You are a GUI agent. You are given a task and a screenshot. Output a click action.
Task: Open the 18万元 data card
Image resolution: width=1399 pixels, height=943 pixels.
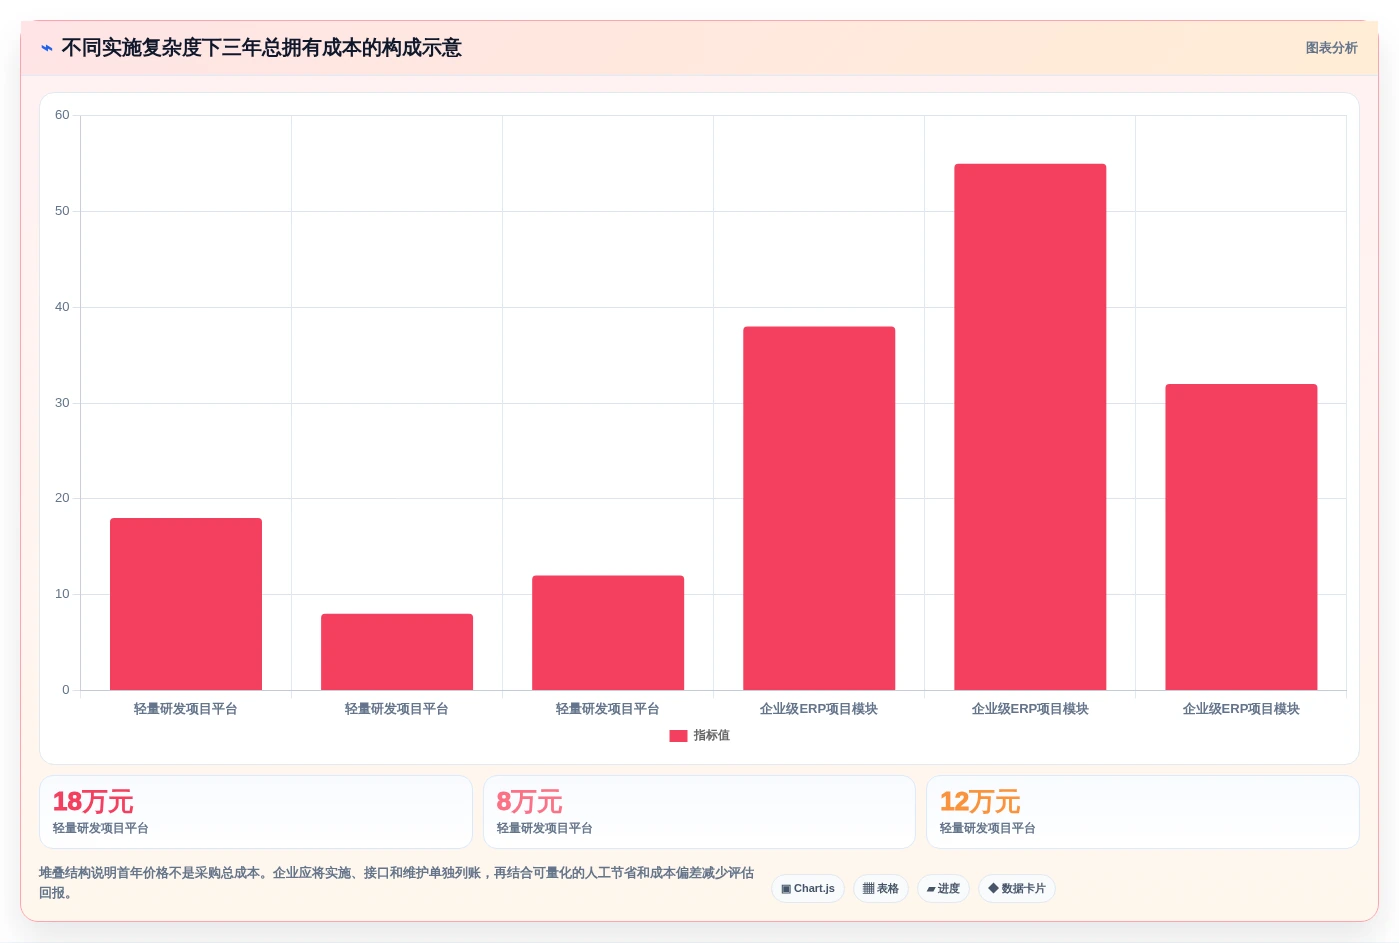pos(256,812)
